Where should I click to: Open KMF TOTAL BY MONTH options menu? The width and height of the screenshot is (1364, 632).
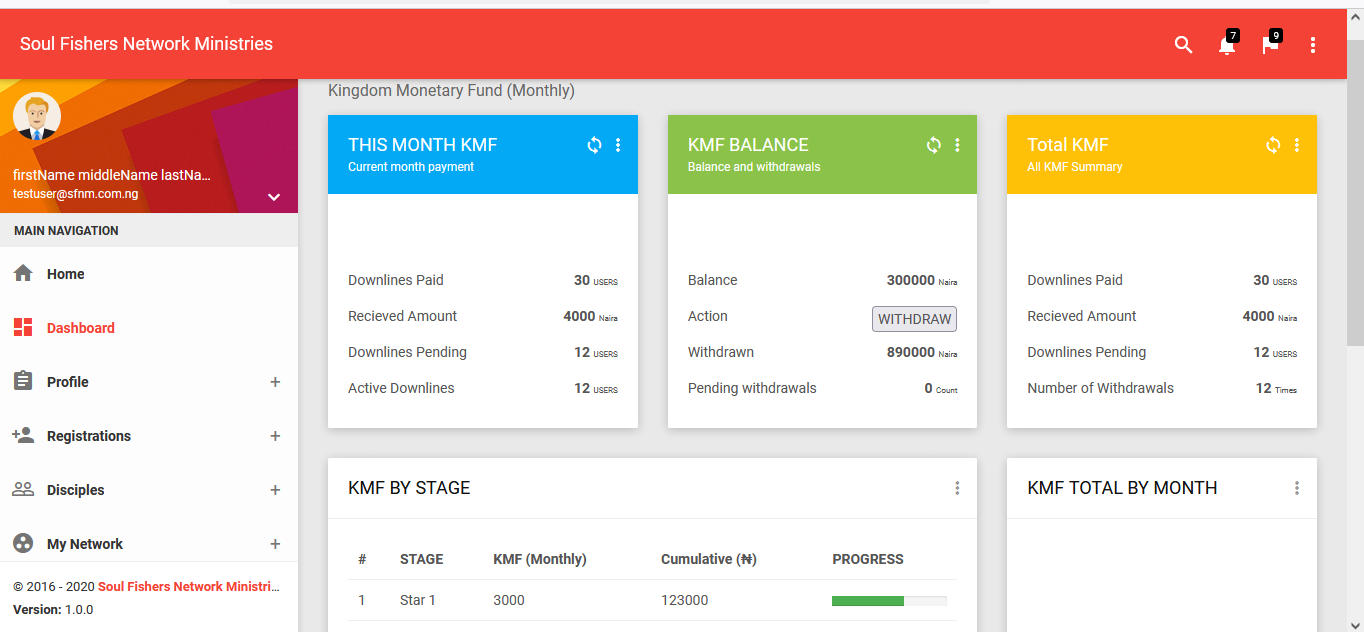coord(1297,488)
